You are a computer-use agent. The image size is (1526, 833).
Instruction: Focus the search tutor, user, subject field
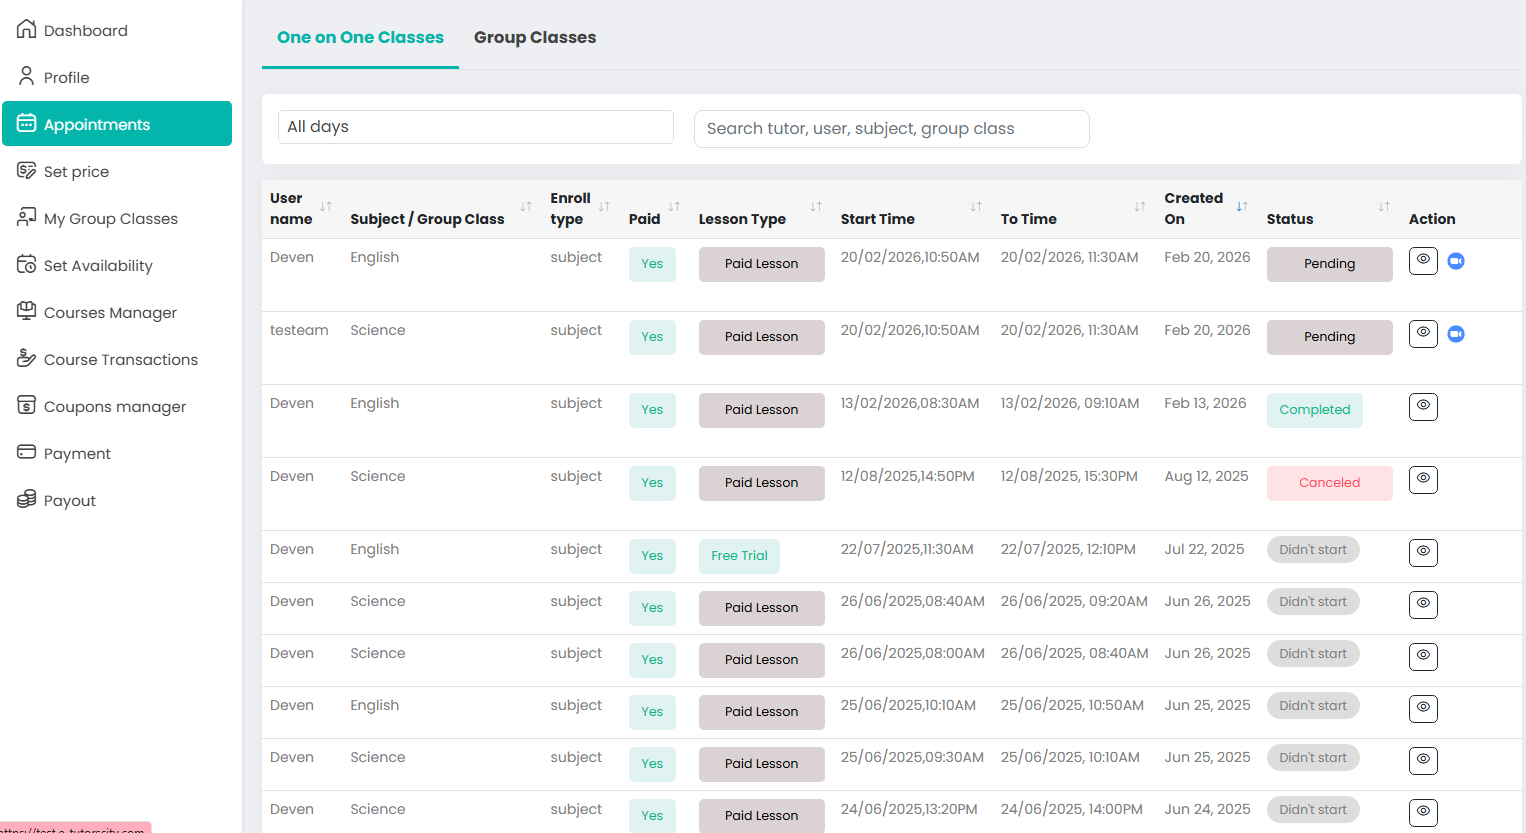tap(891, 129)
